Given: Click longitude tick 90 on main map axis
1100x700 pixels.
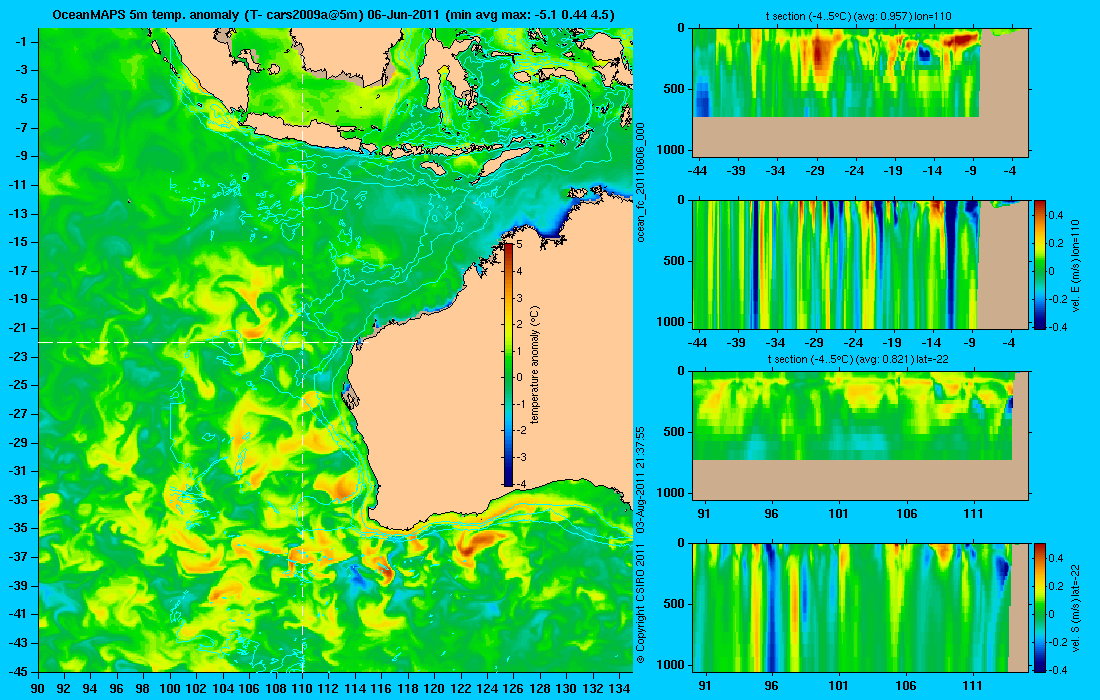Looking at the screenshot, I should coord(38,688).
